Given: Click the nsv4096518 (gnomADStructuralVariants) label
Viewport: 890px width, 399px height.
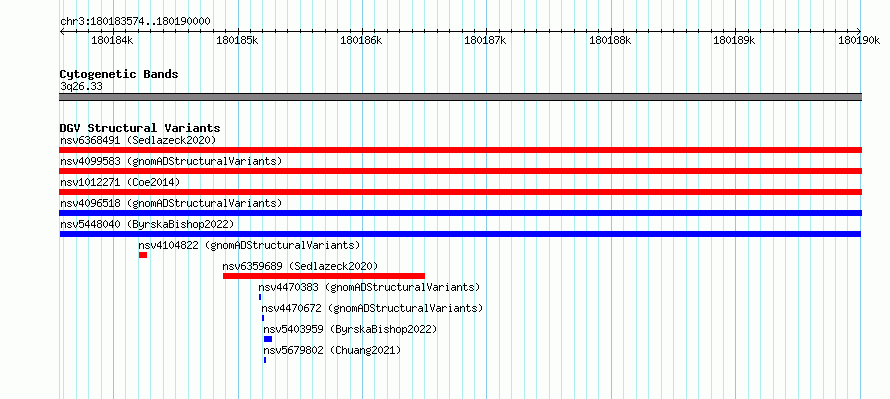Looking at the screenshot, I should point(171,203).
